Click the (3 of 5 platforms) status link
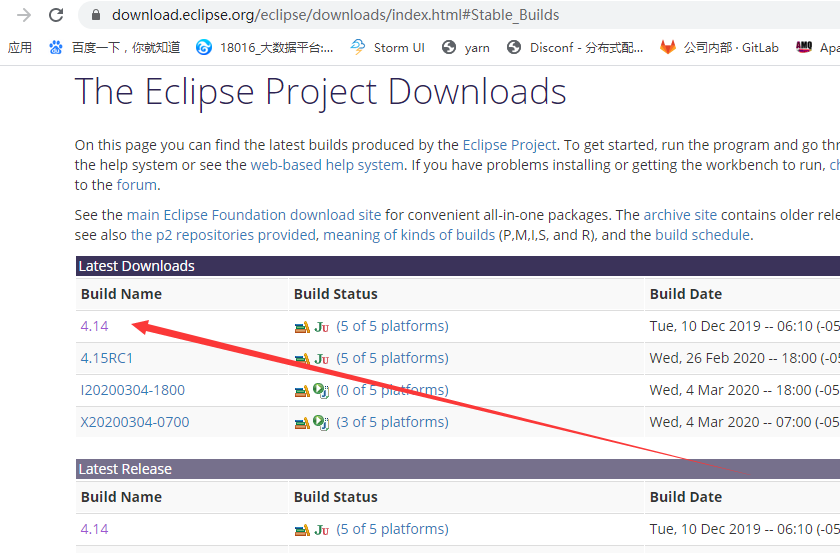 point(392,422)
